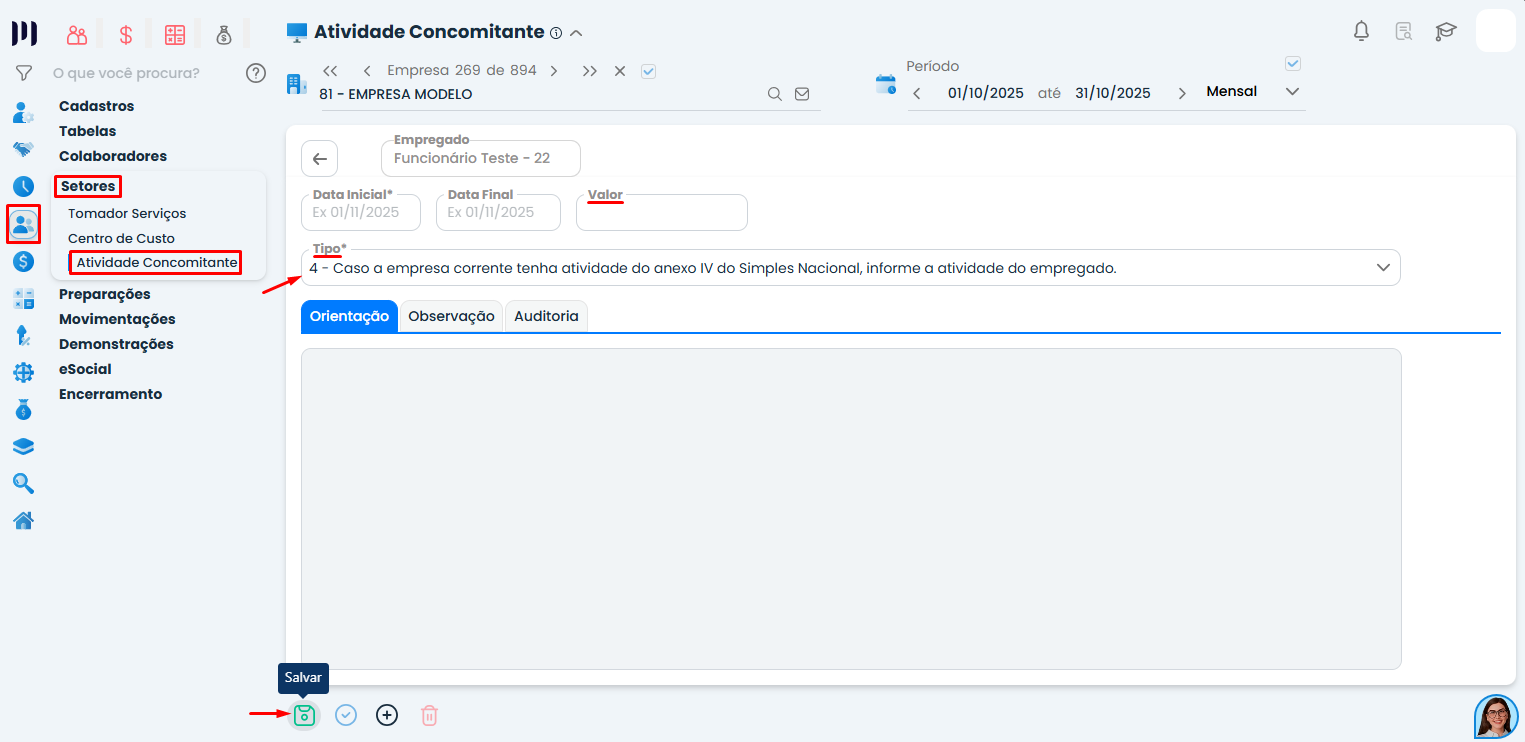1525x742 pixels.
Task: Search companies with the magnifier icon
Action: point(774,94)
